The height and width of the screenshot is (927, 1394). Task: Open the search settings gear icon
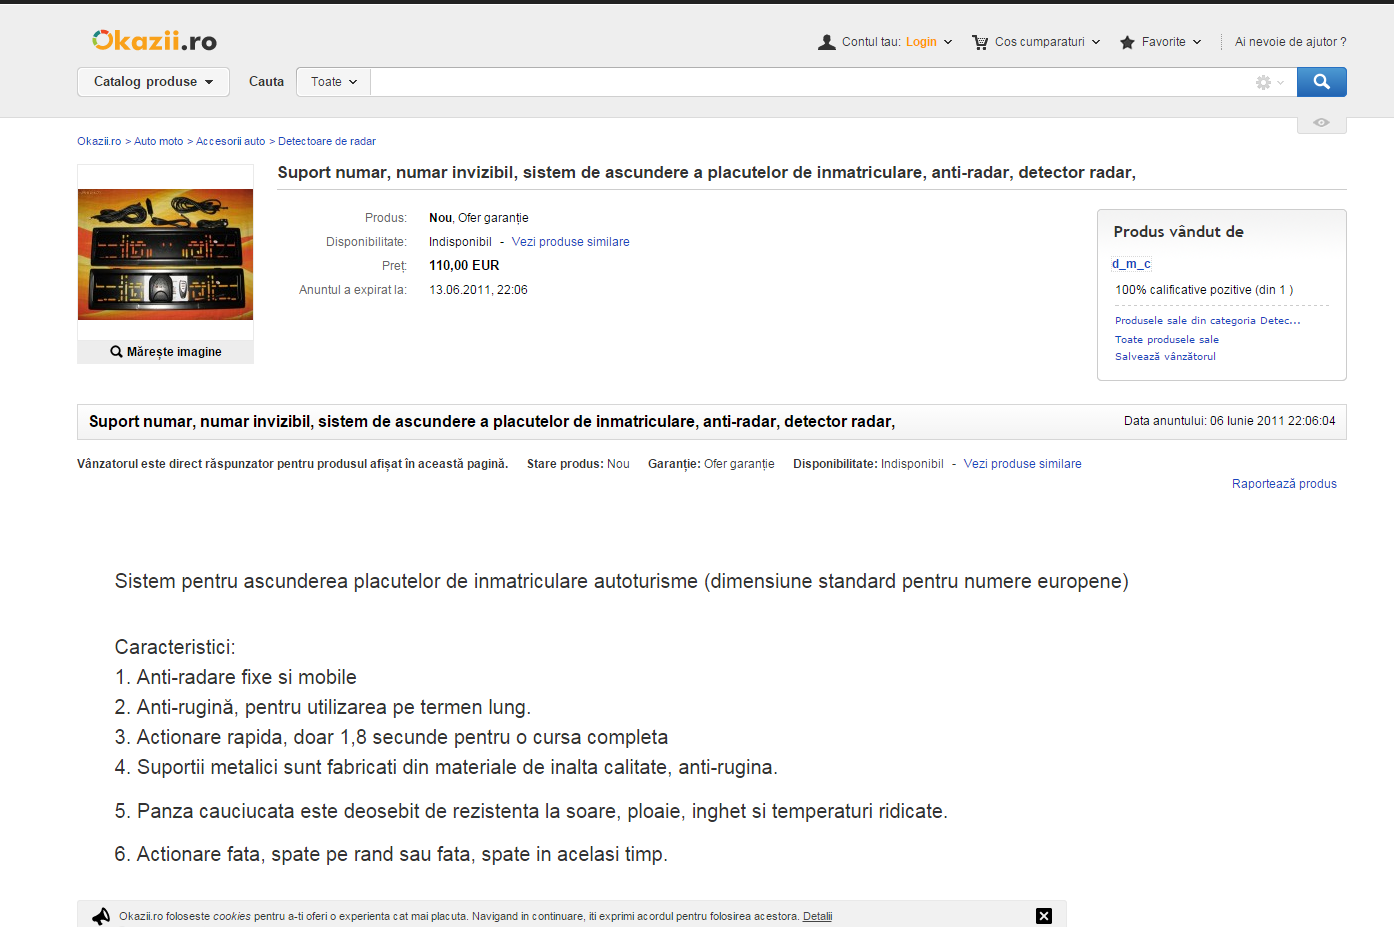pyautogui.click(x=1262, y=82)
